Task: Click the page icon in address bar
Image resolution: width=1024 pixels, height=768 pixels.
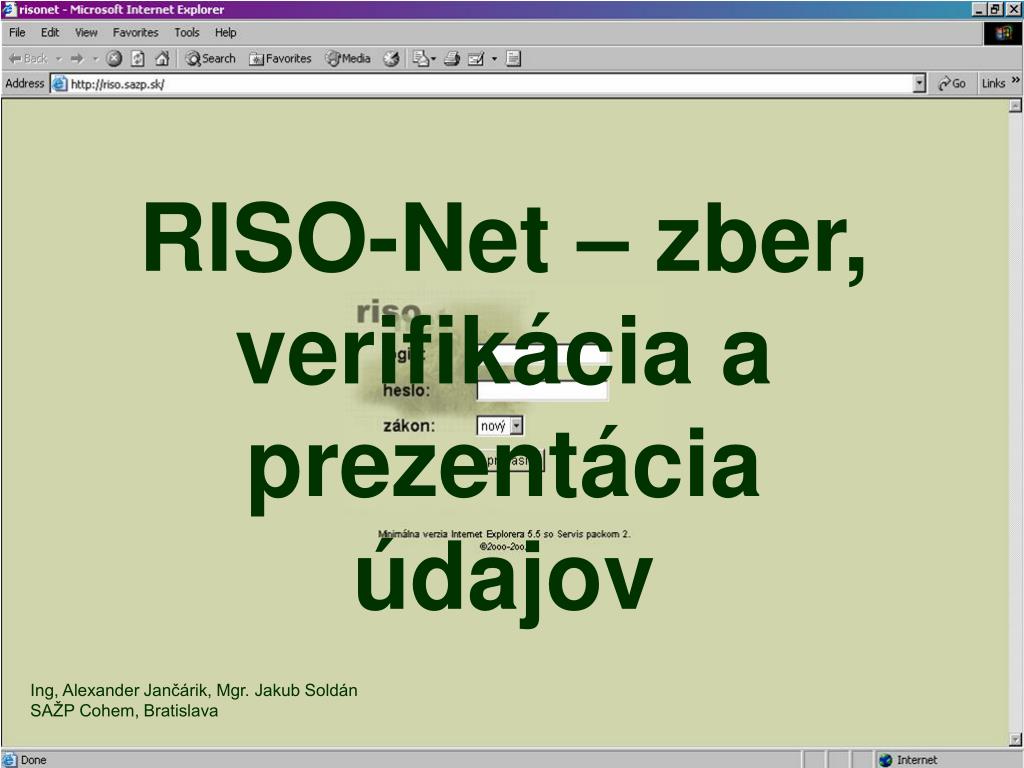Action: point(59,84)
